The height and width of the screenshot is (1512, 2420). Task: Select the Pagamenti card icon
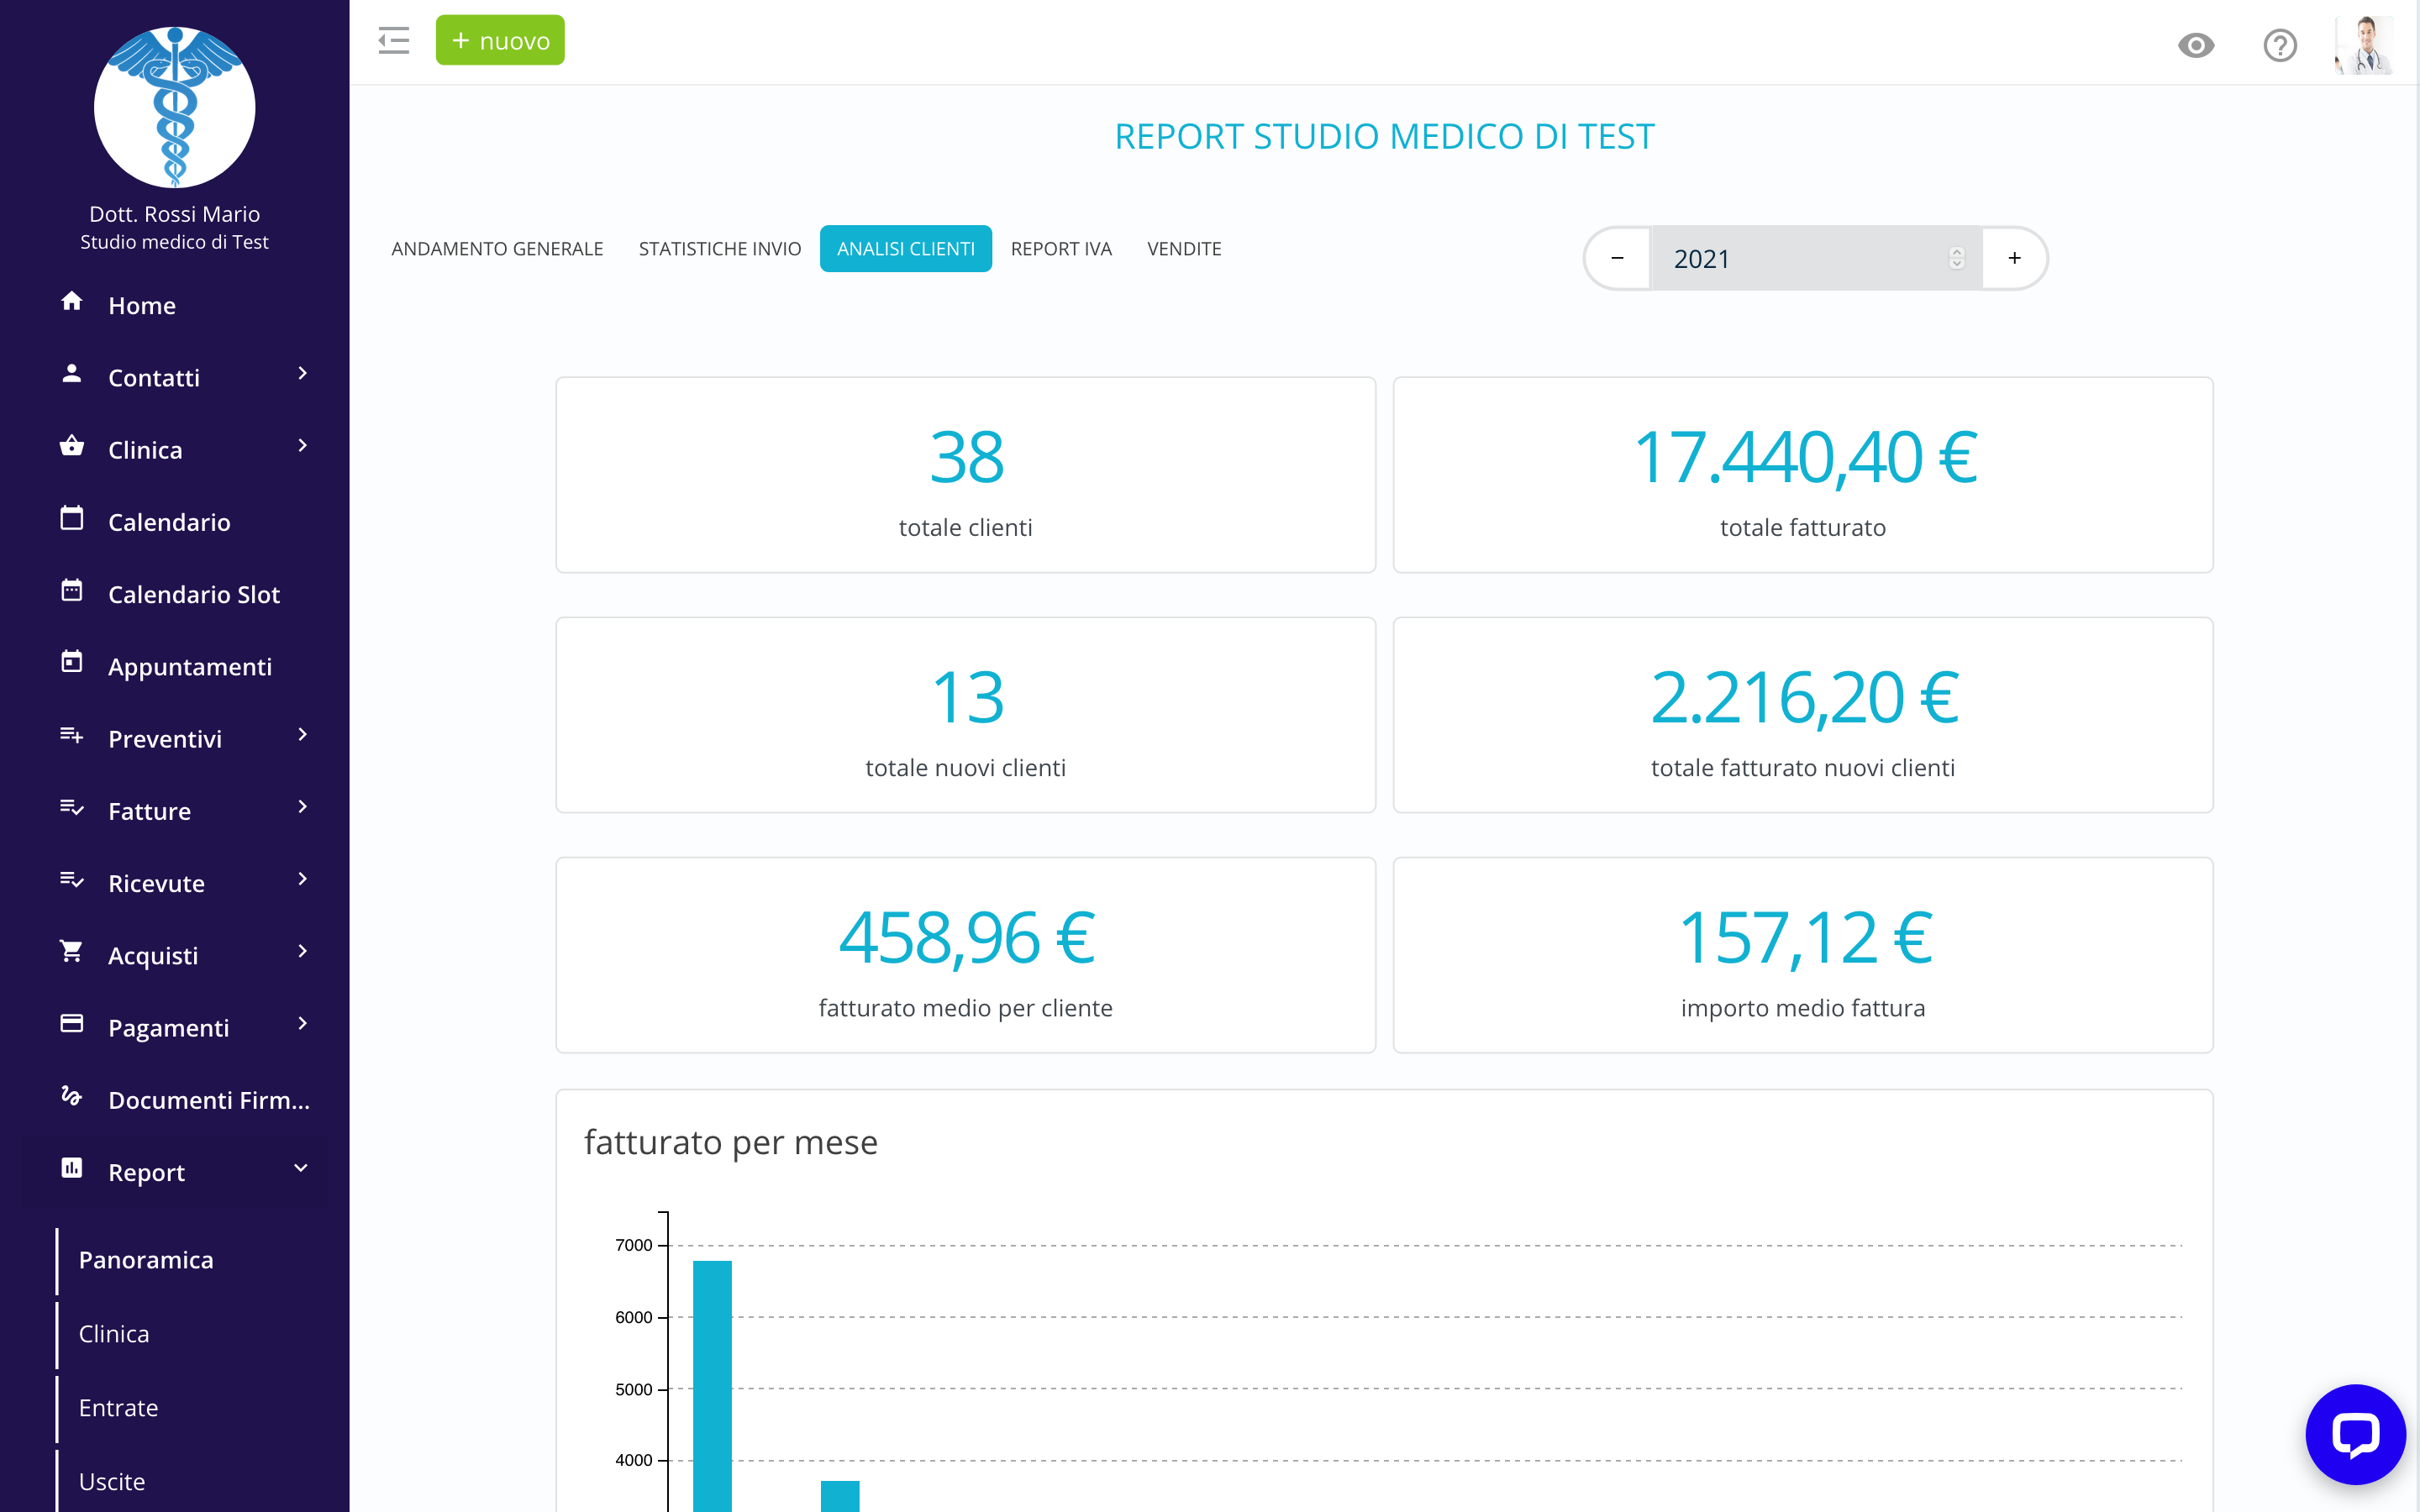pos(71,1024)
